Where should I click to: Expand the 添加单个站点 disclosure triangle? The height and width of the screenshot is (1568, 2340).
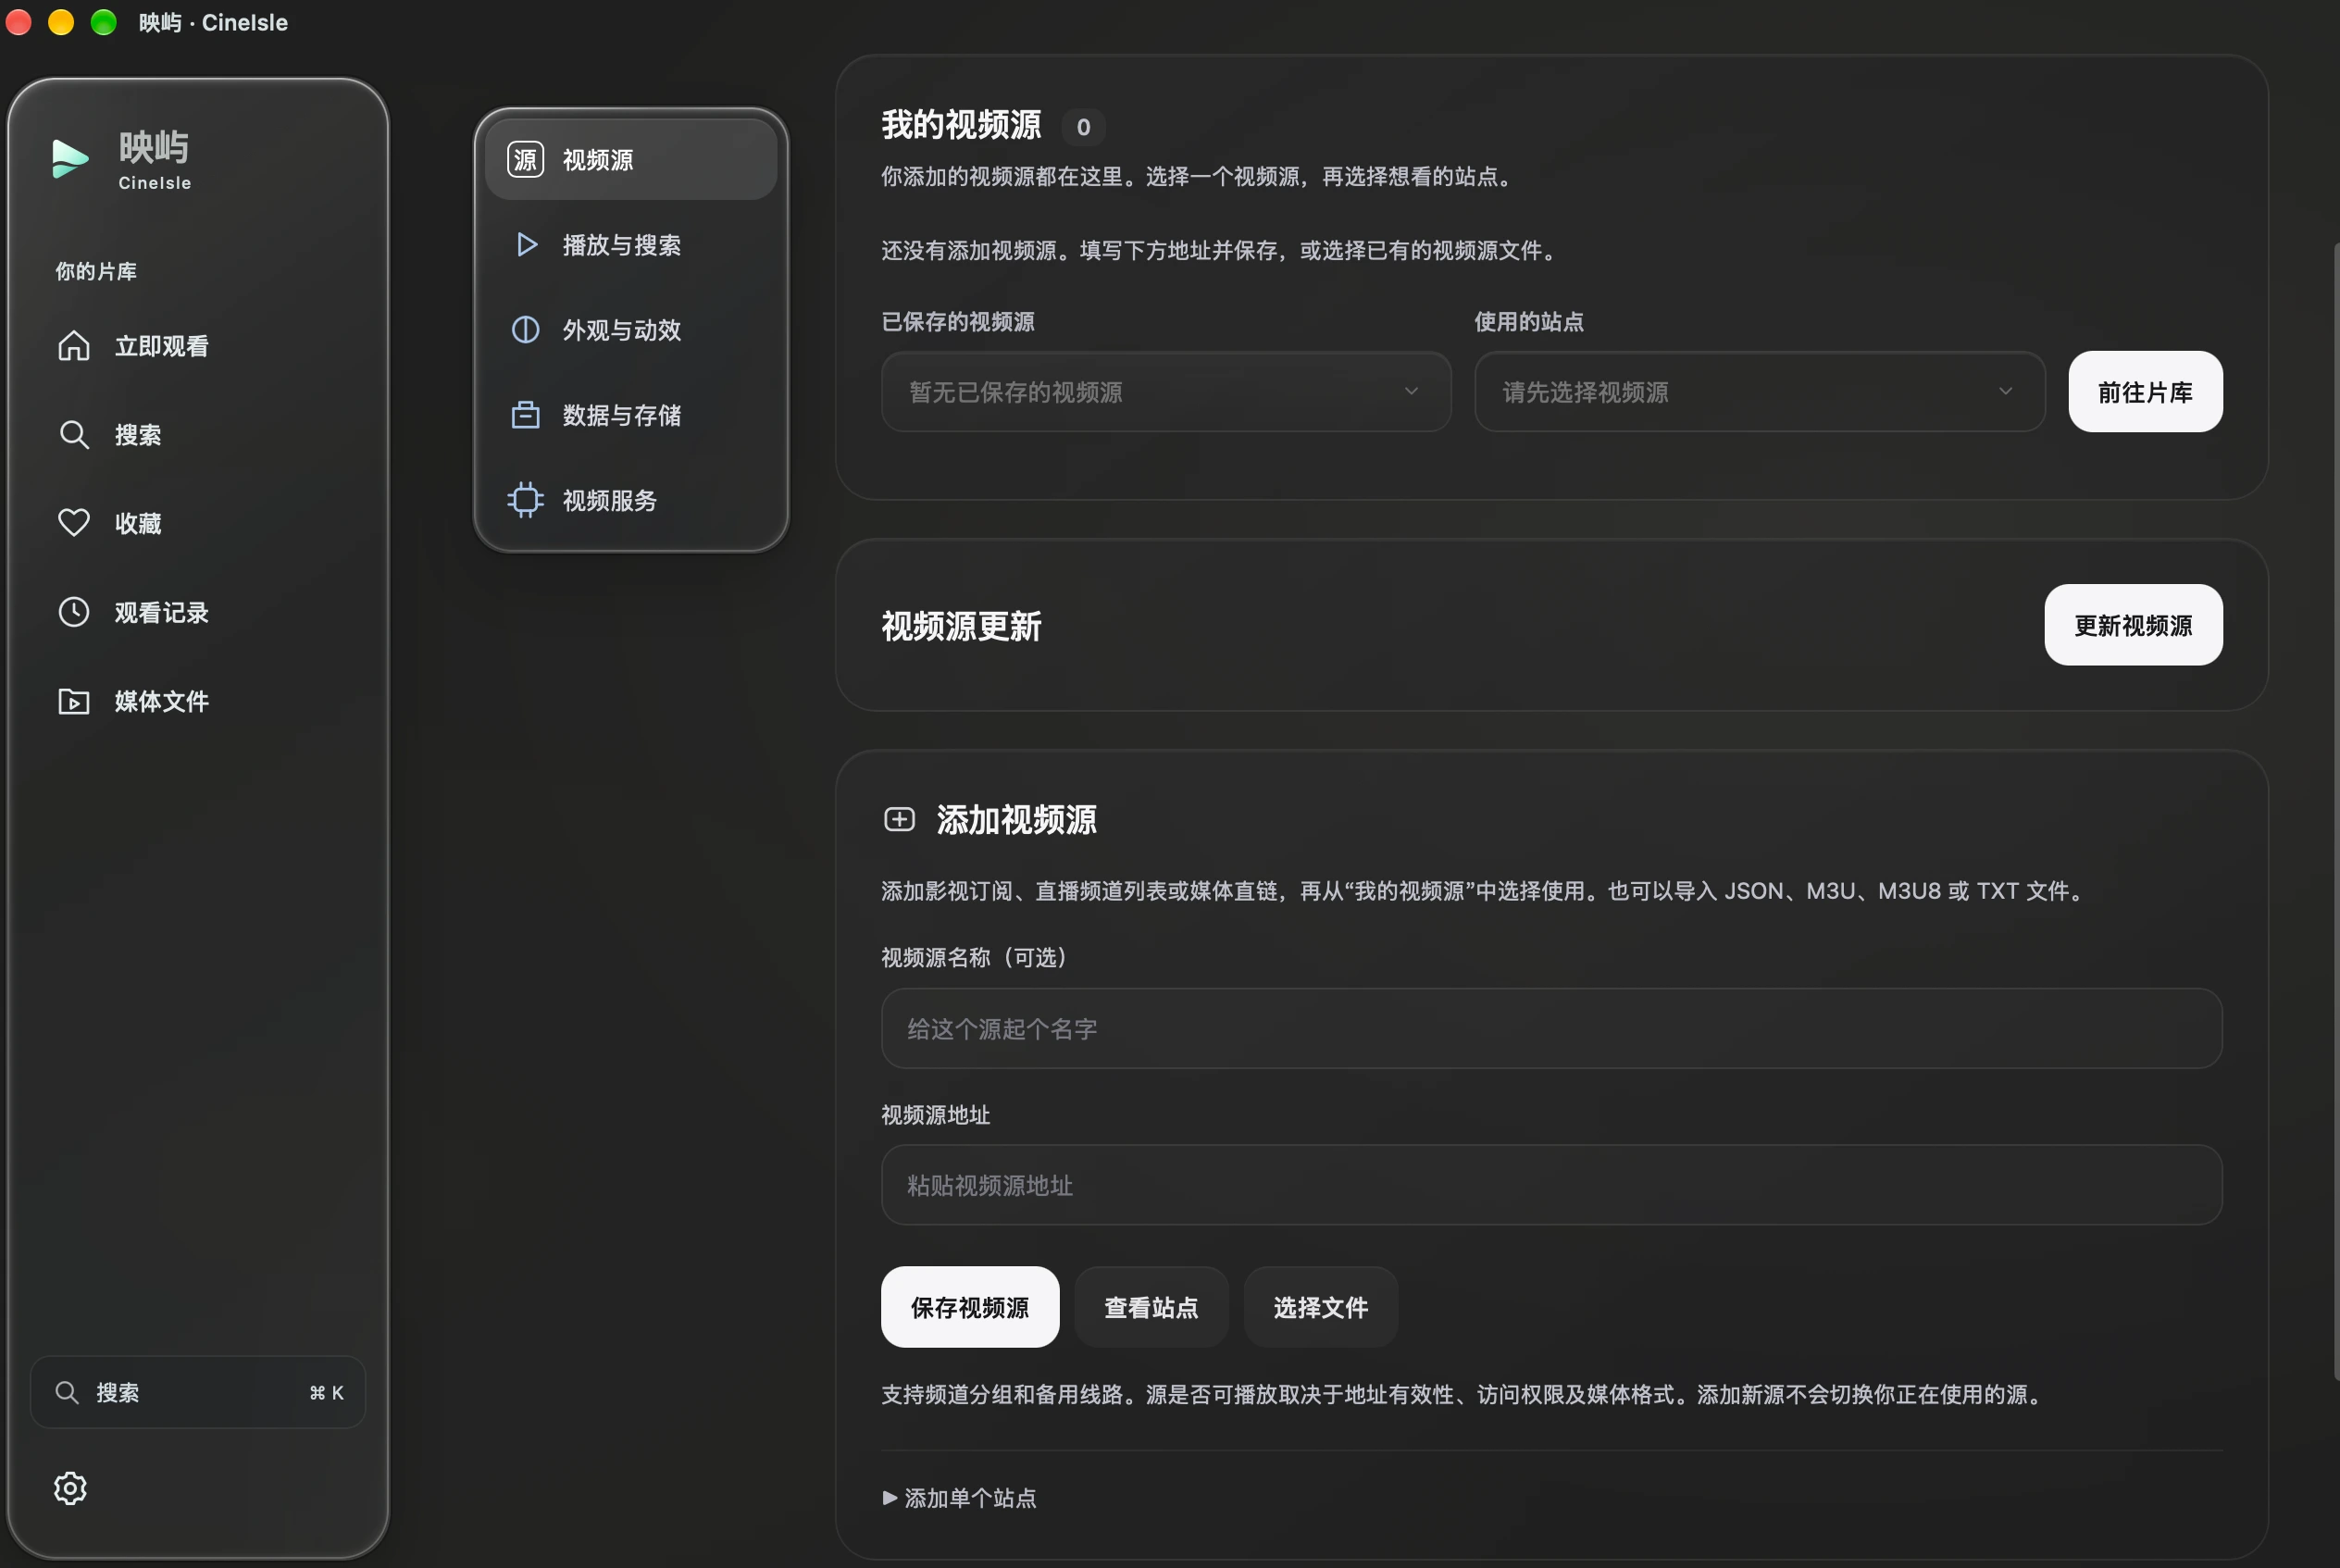[890, 1497]
